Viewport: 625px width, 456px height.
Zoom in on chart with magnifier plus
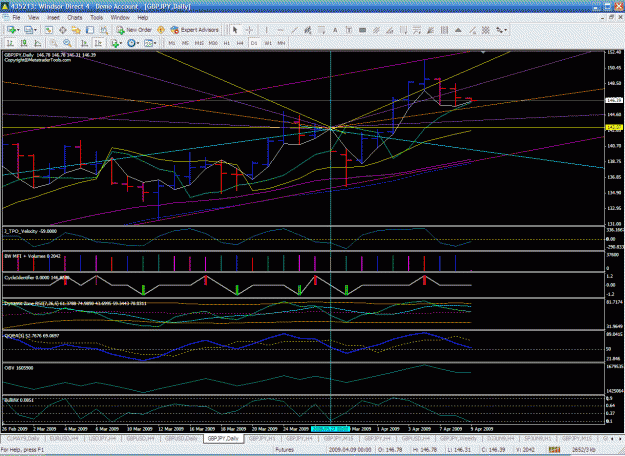coord(53,43)
